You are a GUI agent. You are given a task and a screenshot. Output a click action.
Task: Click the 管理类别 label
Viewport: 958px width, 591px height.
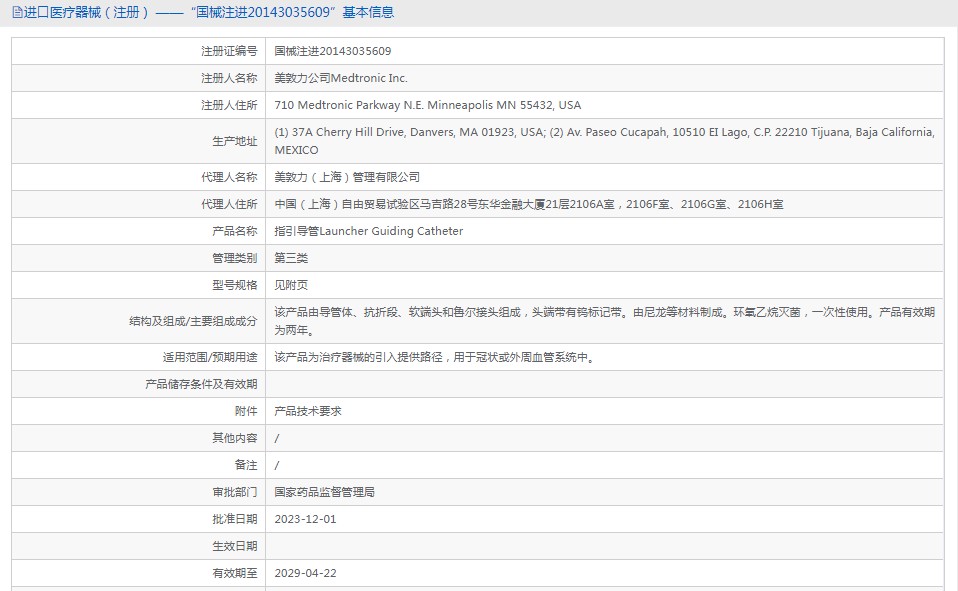[x=235, y=258]
